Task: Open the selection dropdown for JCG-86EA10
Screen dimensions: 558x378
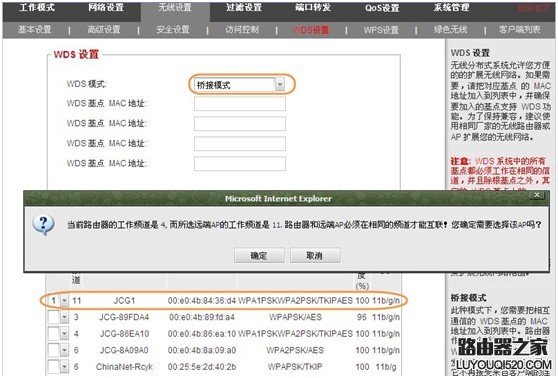Action: pos(64,334)
